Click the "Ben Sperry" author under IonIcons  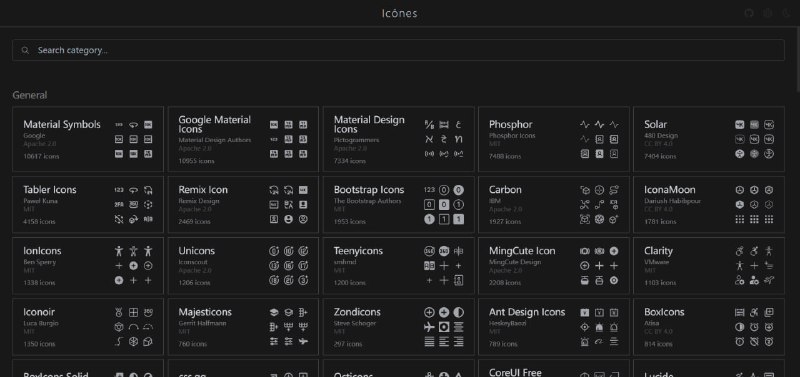point(39,262)
